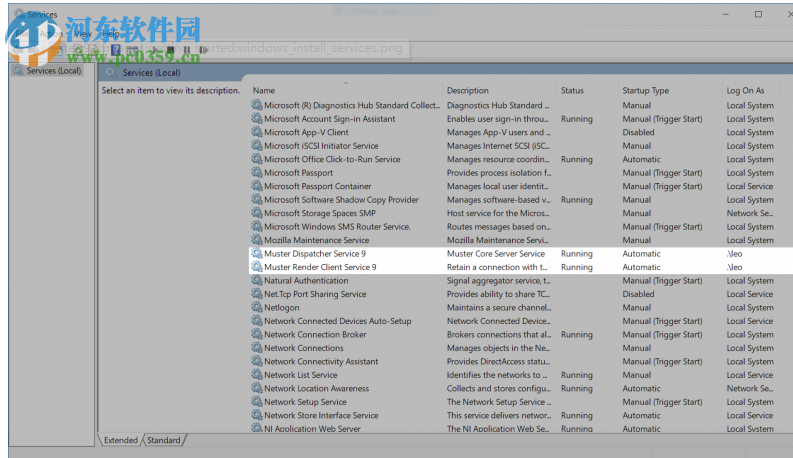This screenshot has height=458, width=793.
Task: Click 'Maintains a secure channel...' description
Action: [x=499, y=307]
